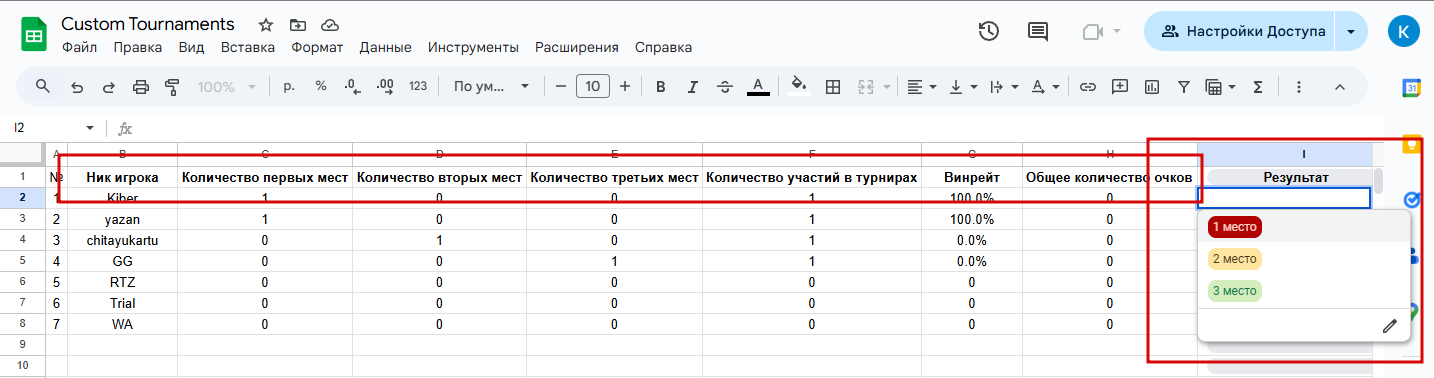The height and width of the screenshot is (378, 1434).
Task: Star the Custom Tournaments document
Action: tap(265, 24)
